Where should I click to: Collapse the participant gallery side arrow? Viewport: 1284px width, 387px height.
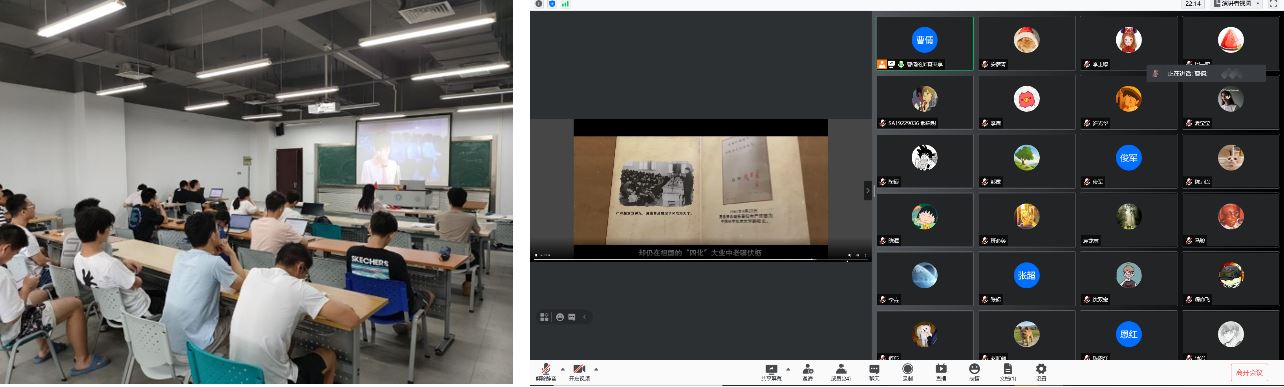(x=868, y=190)
